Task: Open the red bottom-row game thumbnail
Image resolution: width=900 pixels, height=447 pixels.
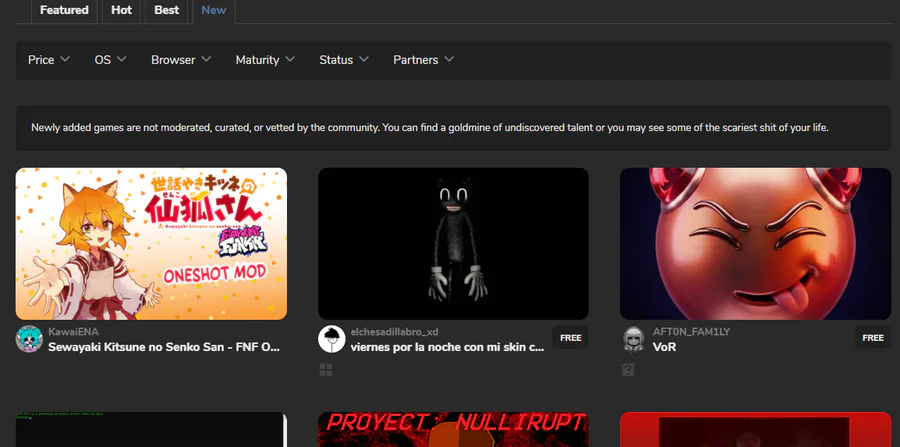Action: point(755,429)
